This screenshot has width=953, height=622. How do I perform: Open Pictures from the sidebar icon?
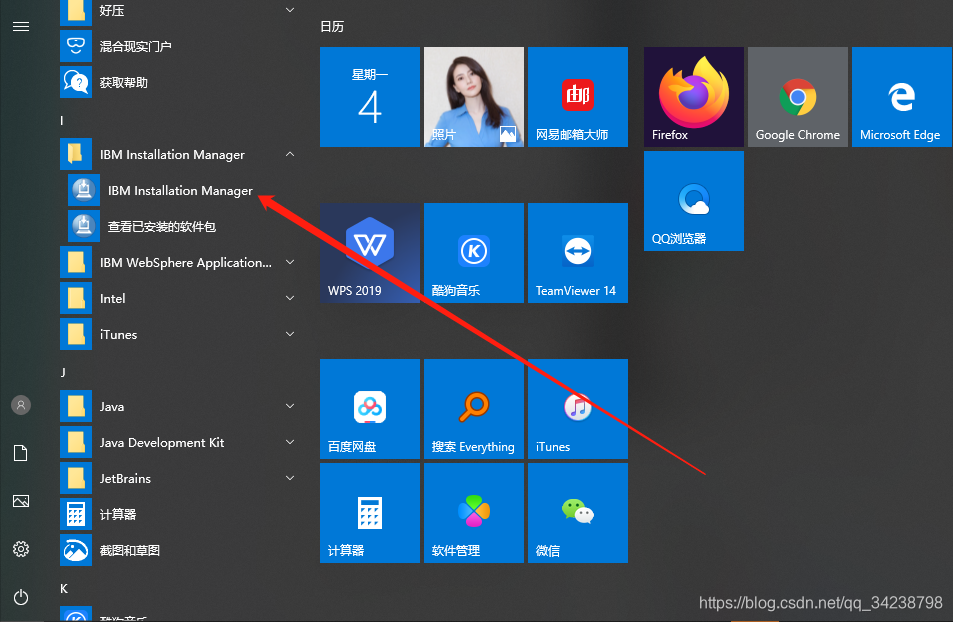pos(21,501)
